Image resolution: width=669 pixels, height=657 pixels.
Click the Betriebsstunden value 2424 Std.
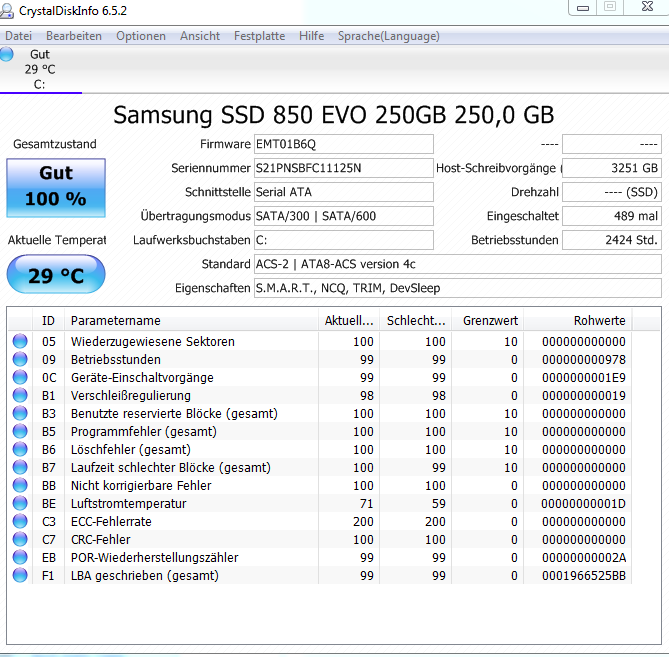point(612,240)
